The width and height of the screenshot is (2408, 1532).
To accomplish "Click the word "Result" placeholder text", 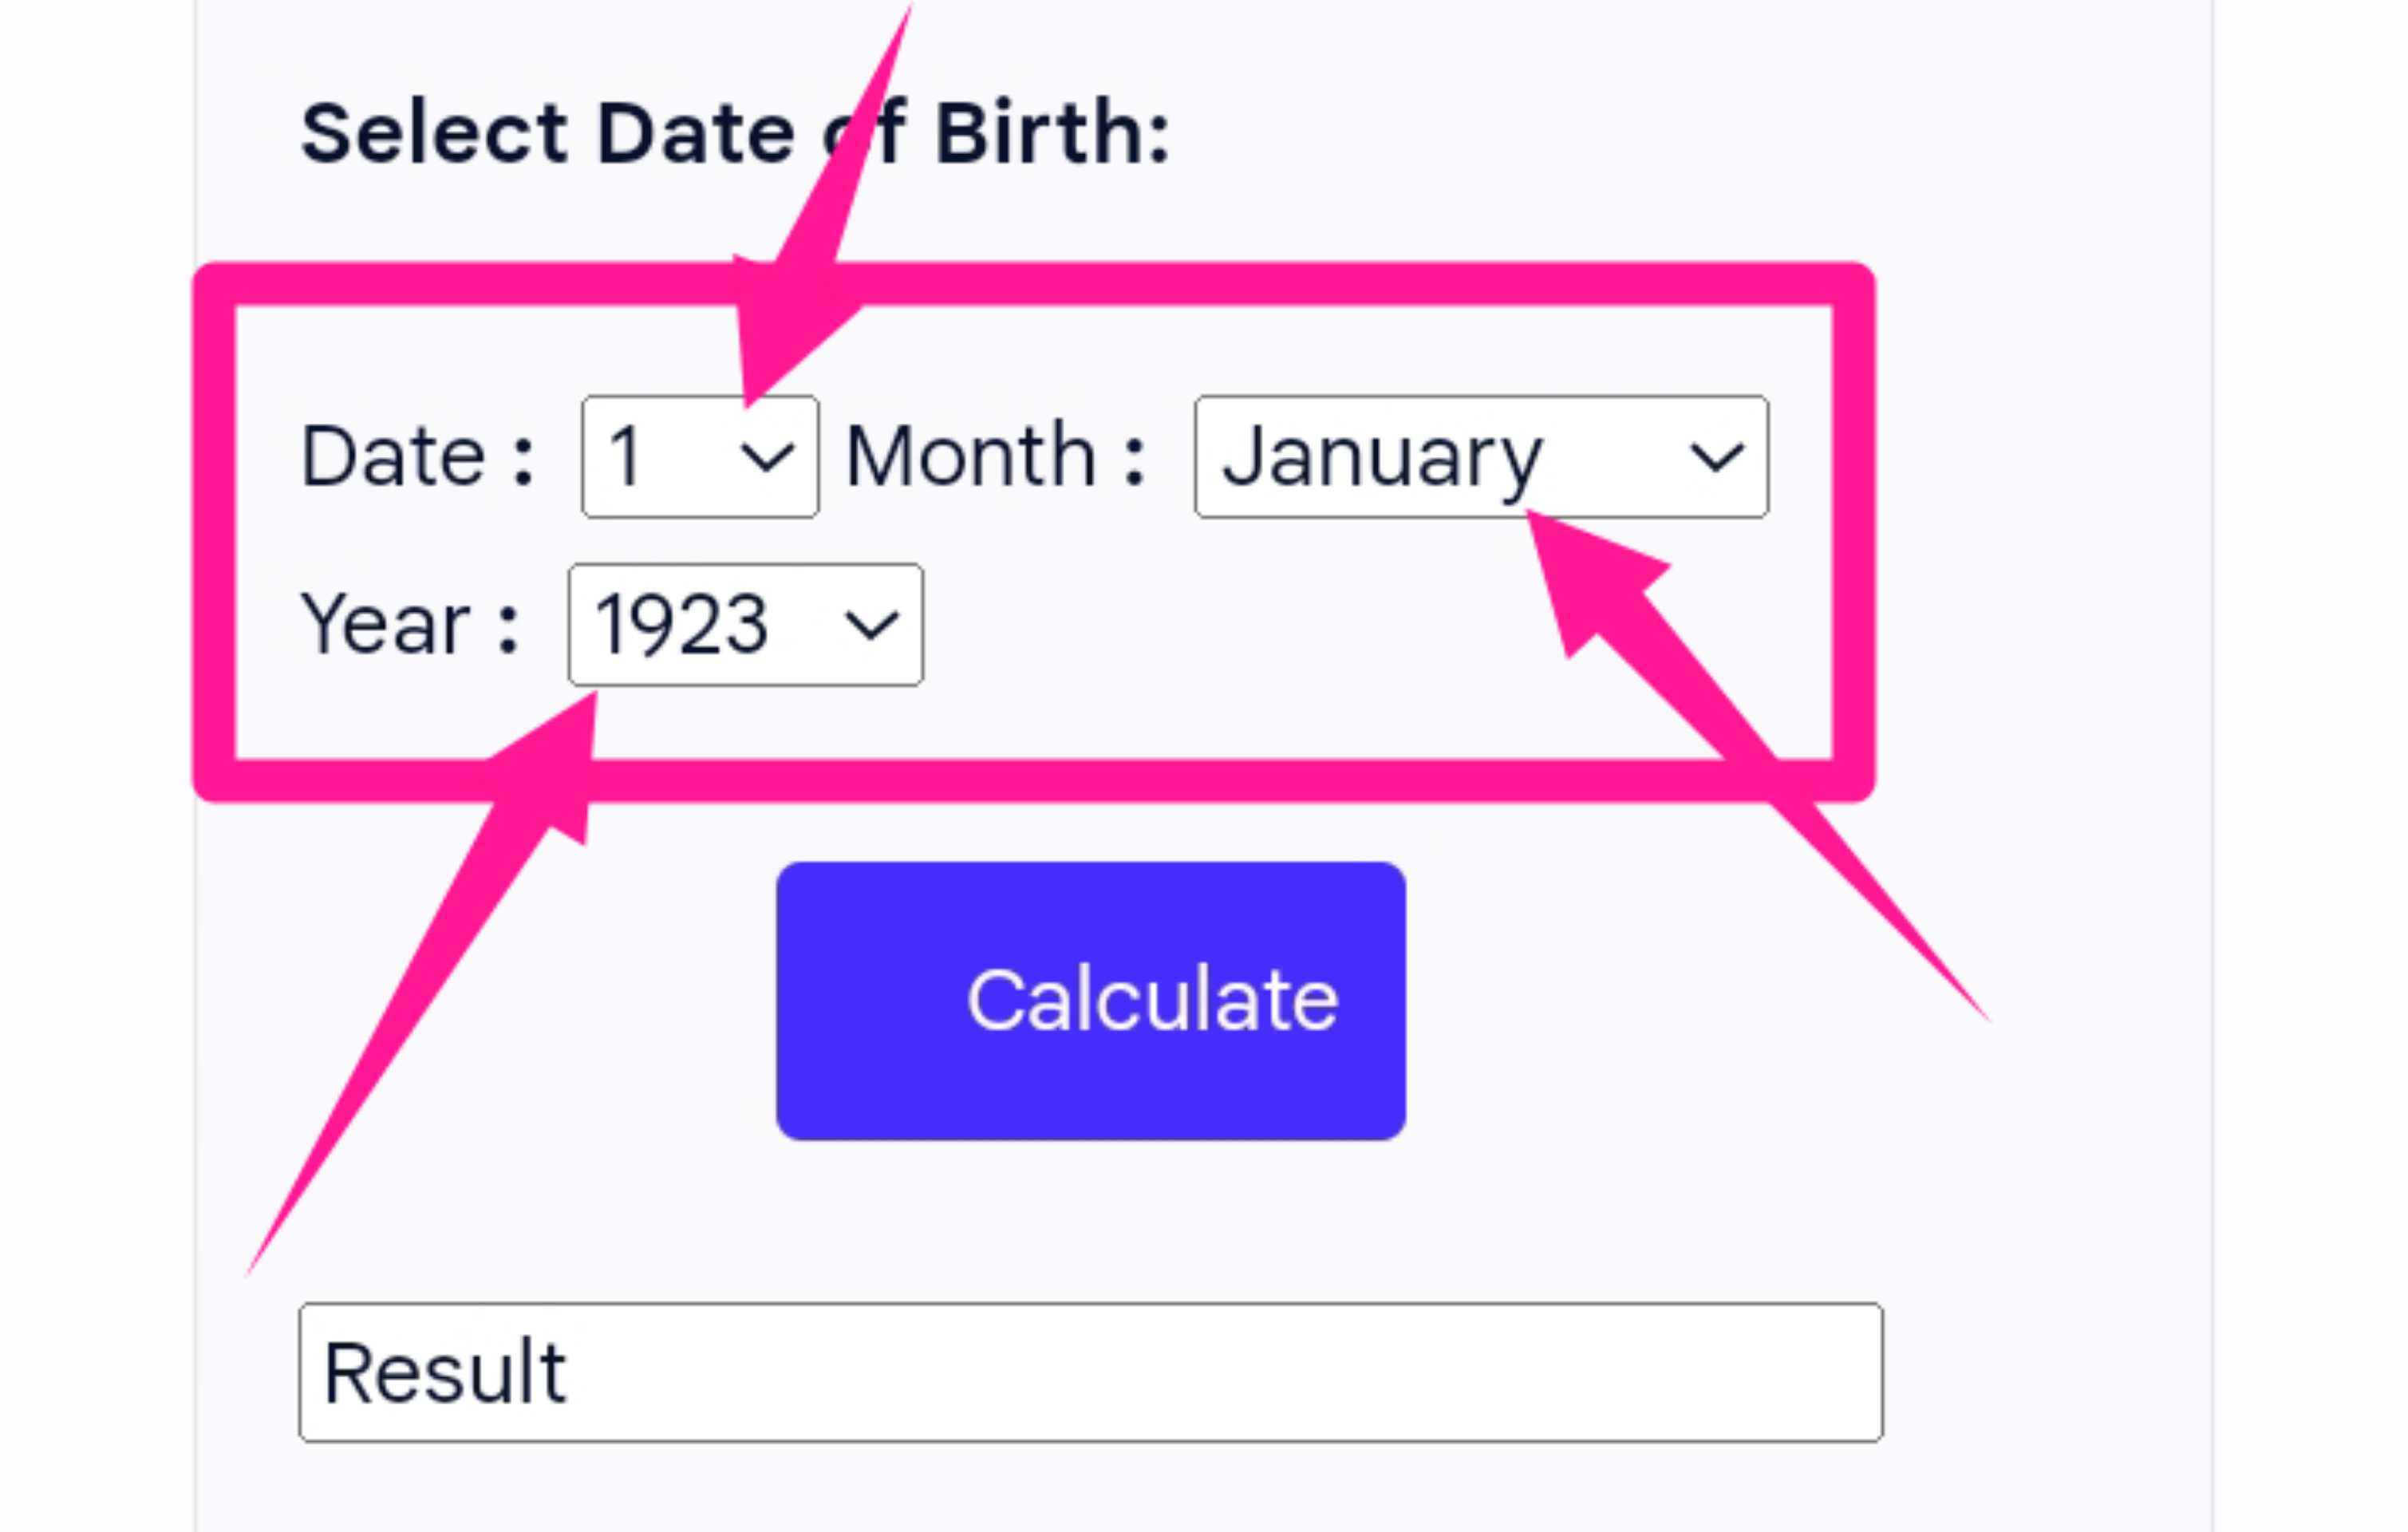I will (x=445, y=1373).
